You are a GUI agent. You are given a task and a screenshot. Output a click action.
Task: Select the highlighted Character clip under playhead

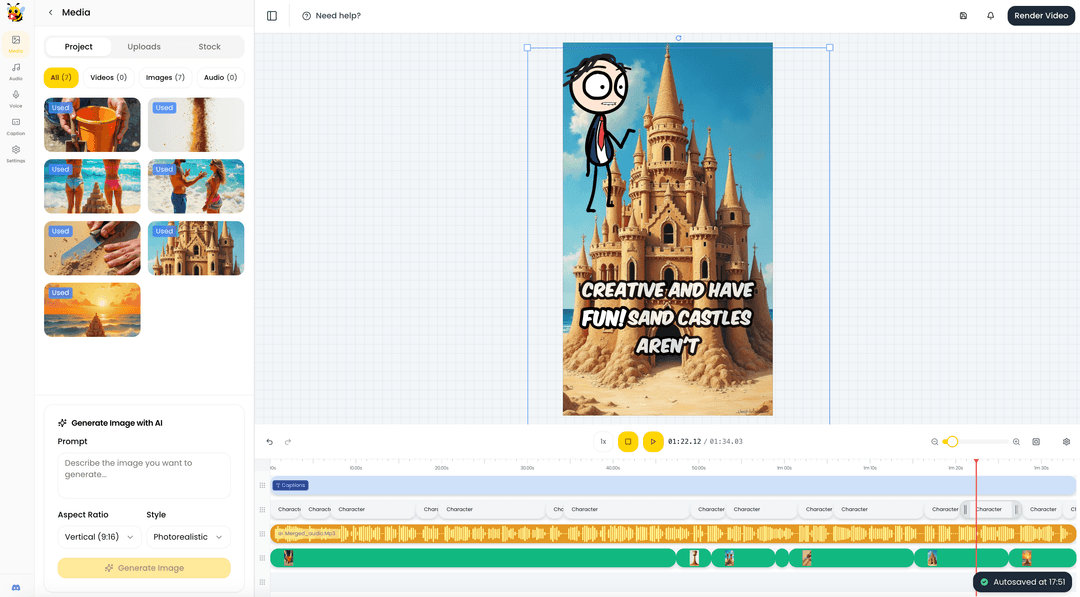point(990,510)
